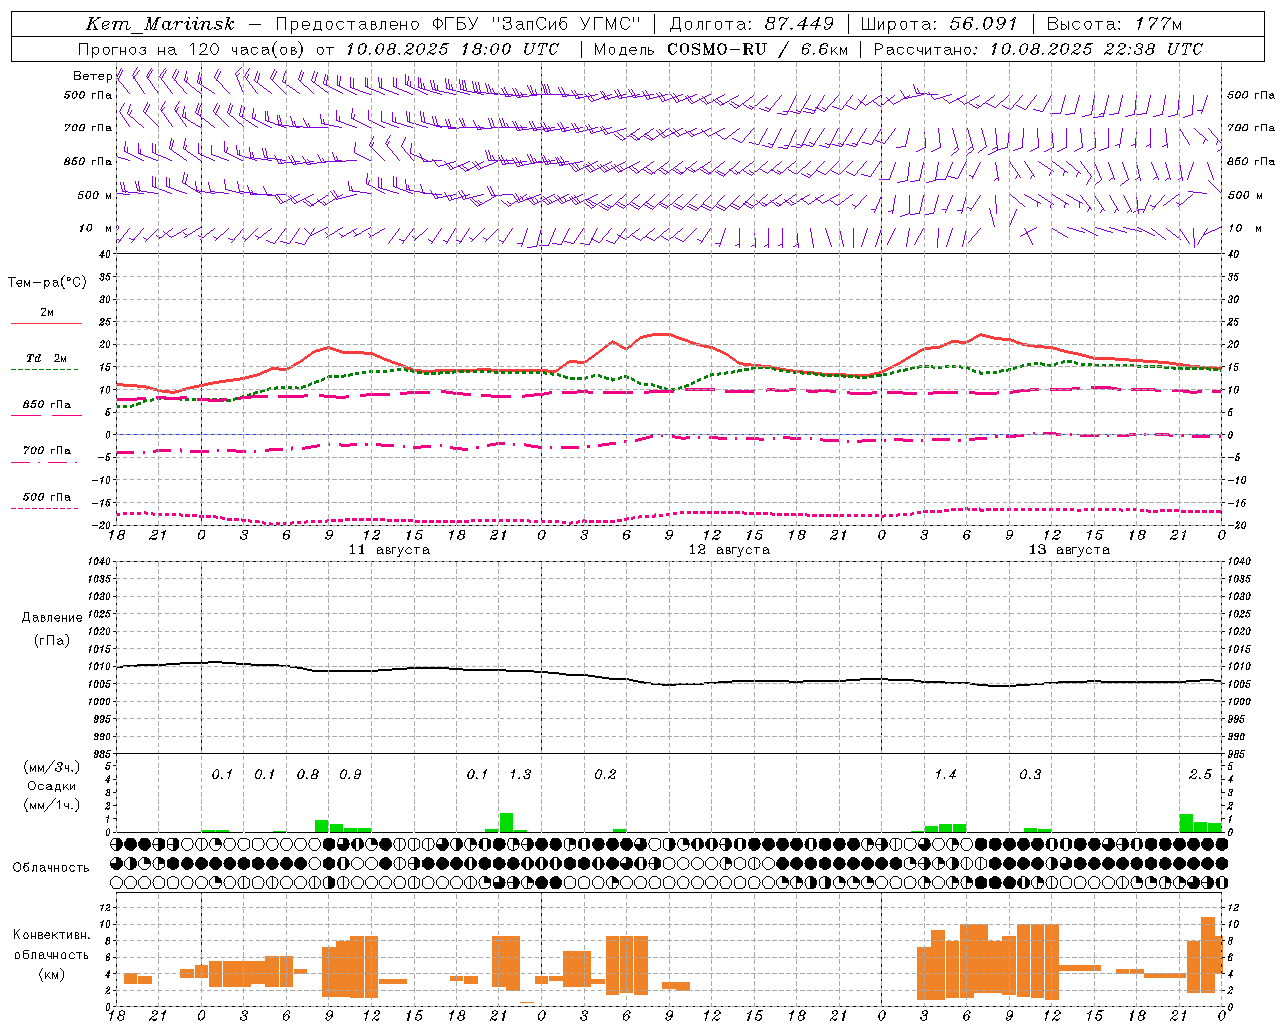Click the dotted pink line sample under 500 гПа legend
The width and height of the screenshot is (1280, 1024).
click(46, 508)
